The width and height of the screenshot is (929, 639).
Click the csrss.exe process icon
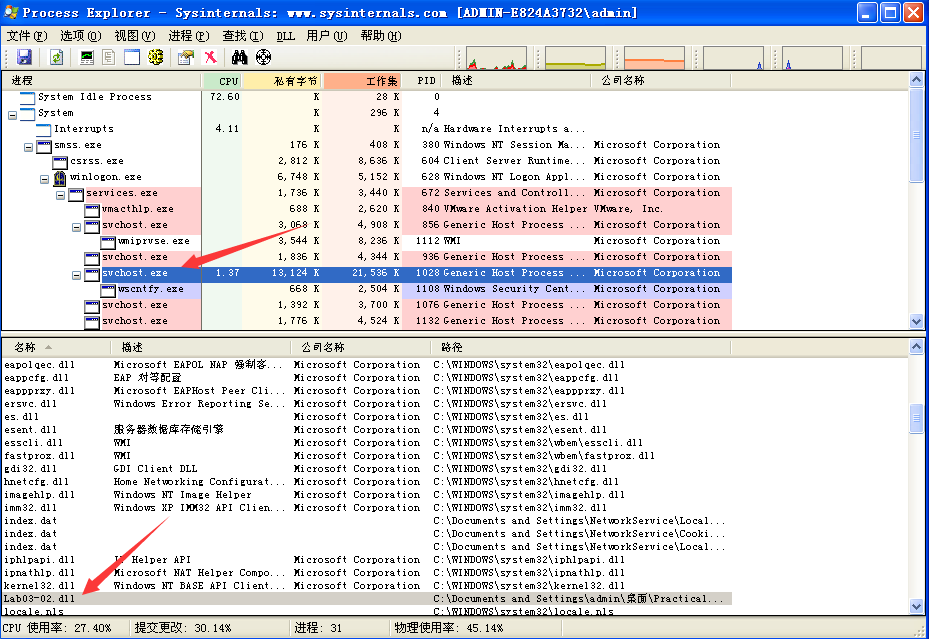pos(59,161)
